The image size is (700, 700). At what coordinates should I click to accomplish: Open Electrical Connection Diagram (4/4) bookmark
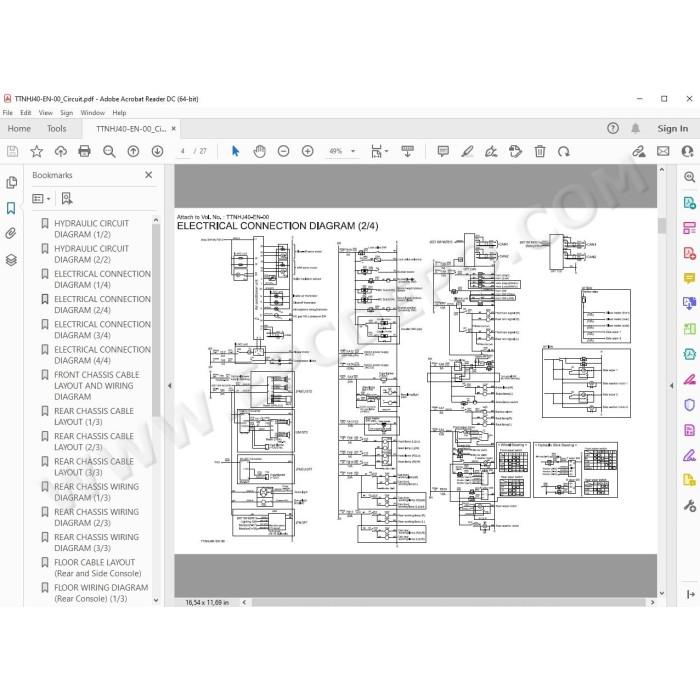(x=102, y=355)
